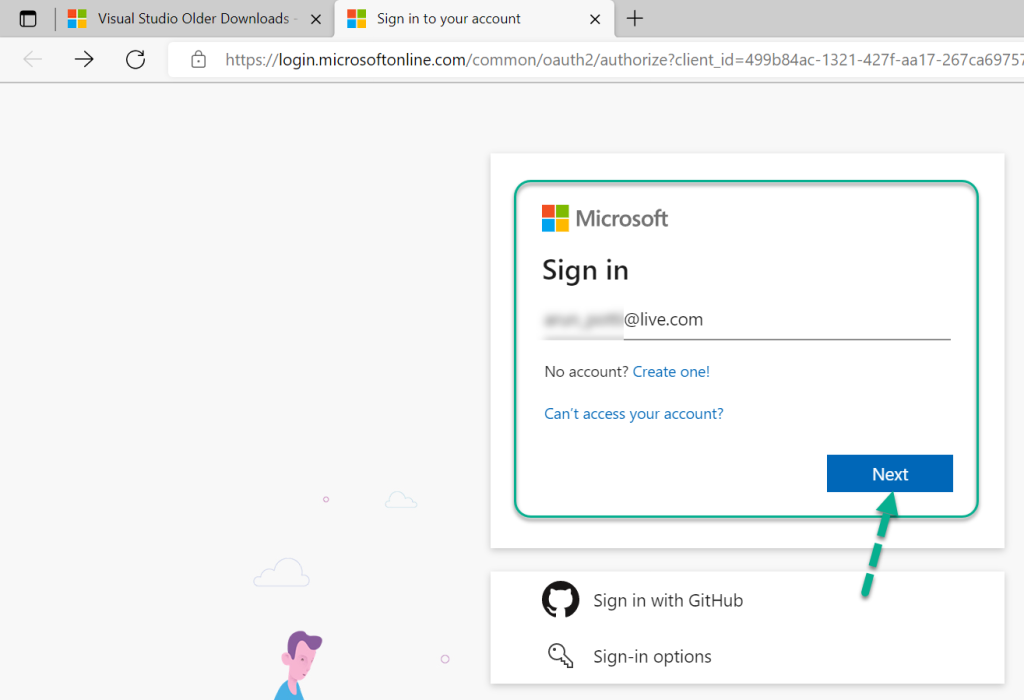Open the Create one! link
The image size is (1024, 700).
(671, 372)
